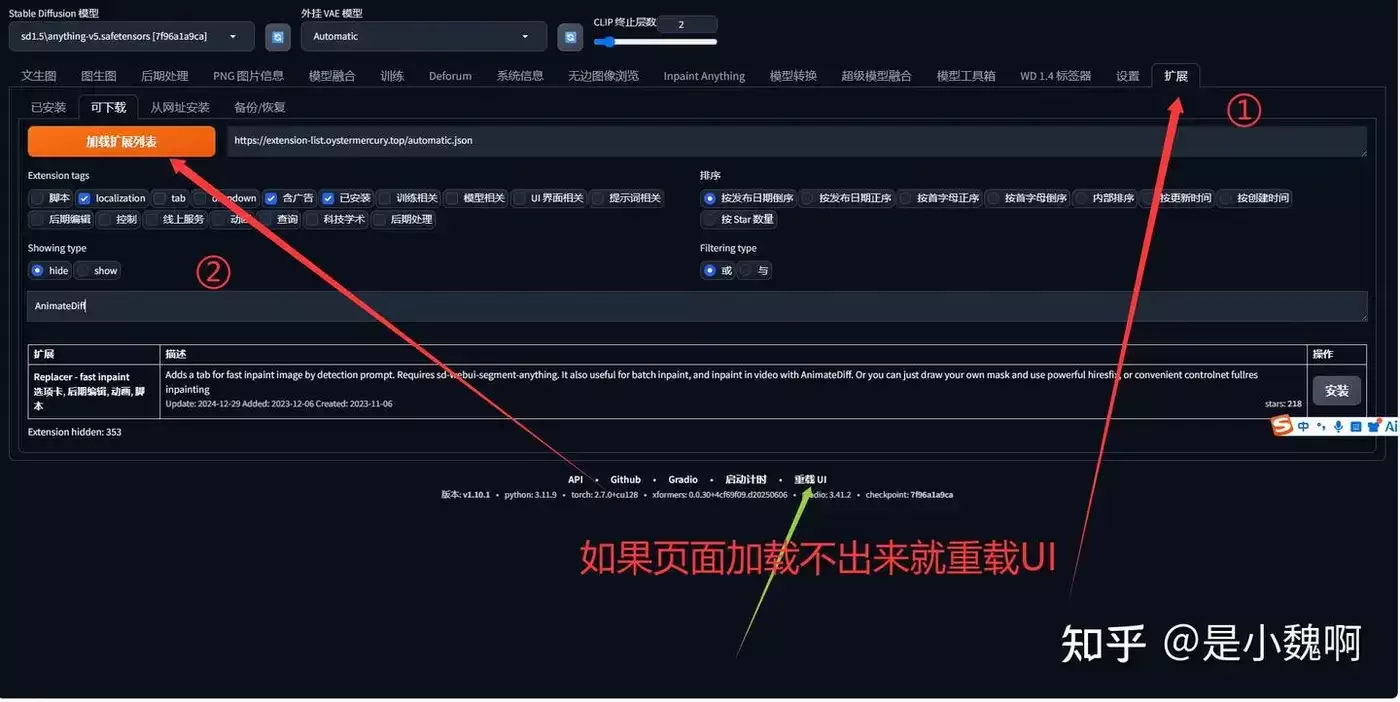
Task: Adjust the CLIP 终止层数 slider
Action: point(655,42)
